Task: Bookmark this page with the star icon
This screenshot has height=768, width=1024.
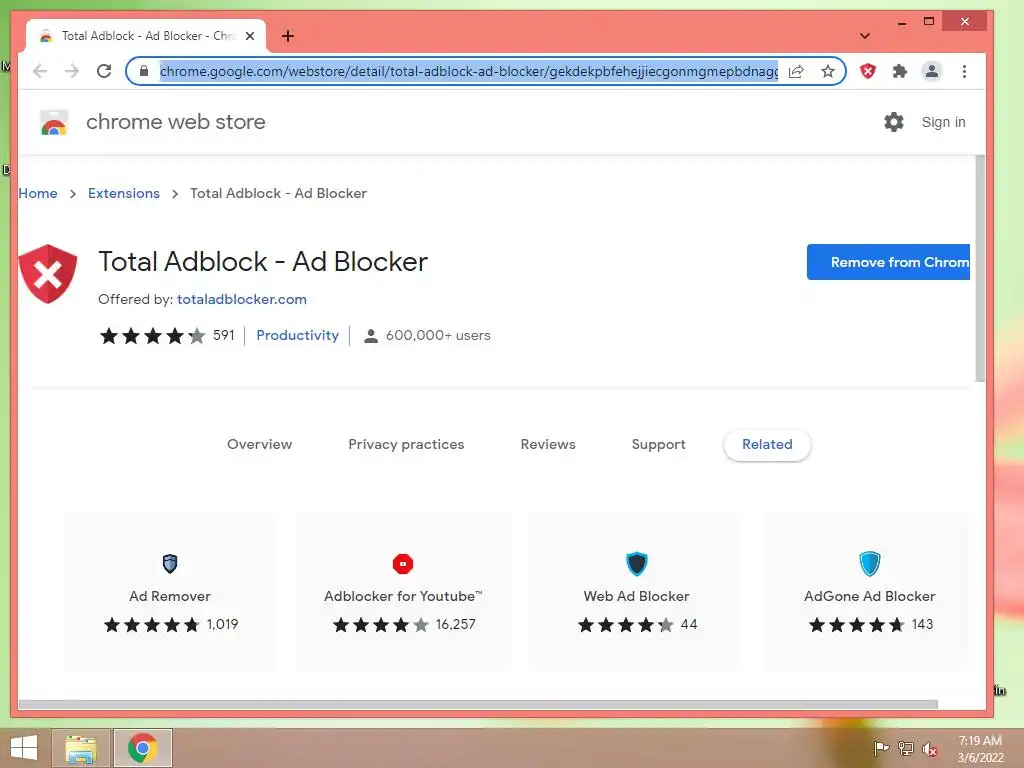Action: coord(828,71)
